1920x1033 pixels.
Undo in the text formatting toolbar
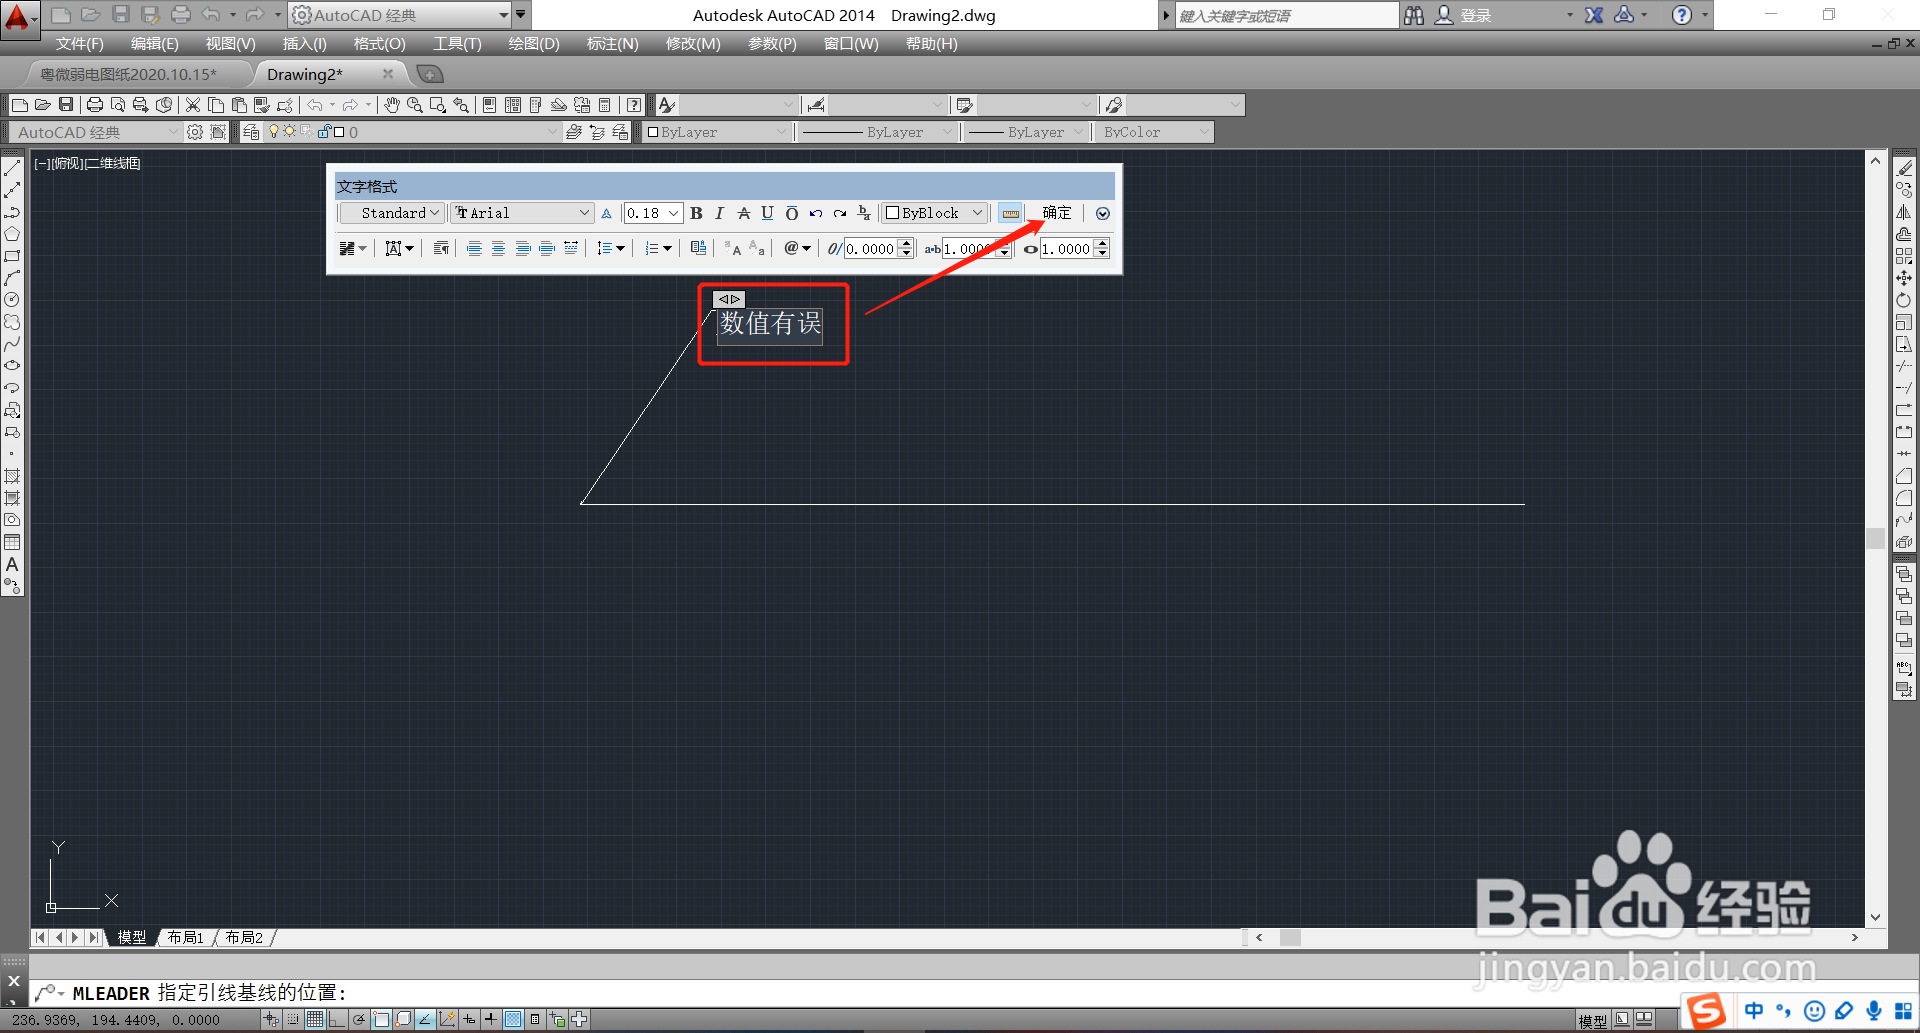point(816,213)
